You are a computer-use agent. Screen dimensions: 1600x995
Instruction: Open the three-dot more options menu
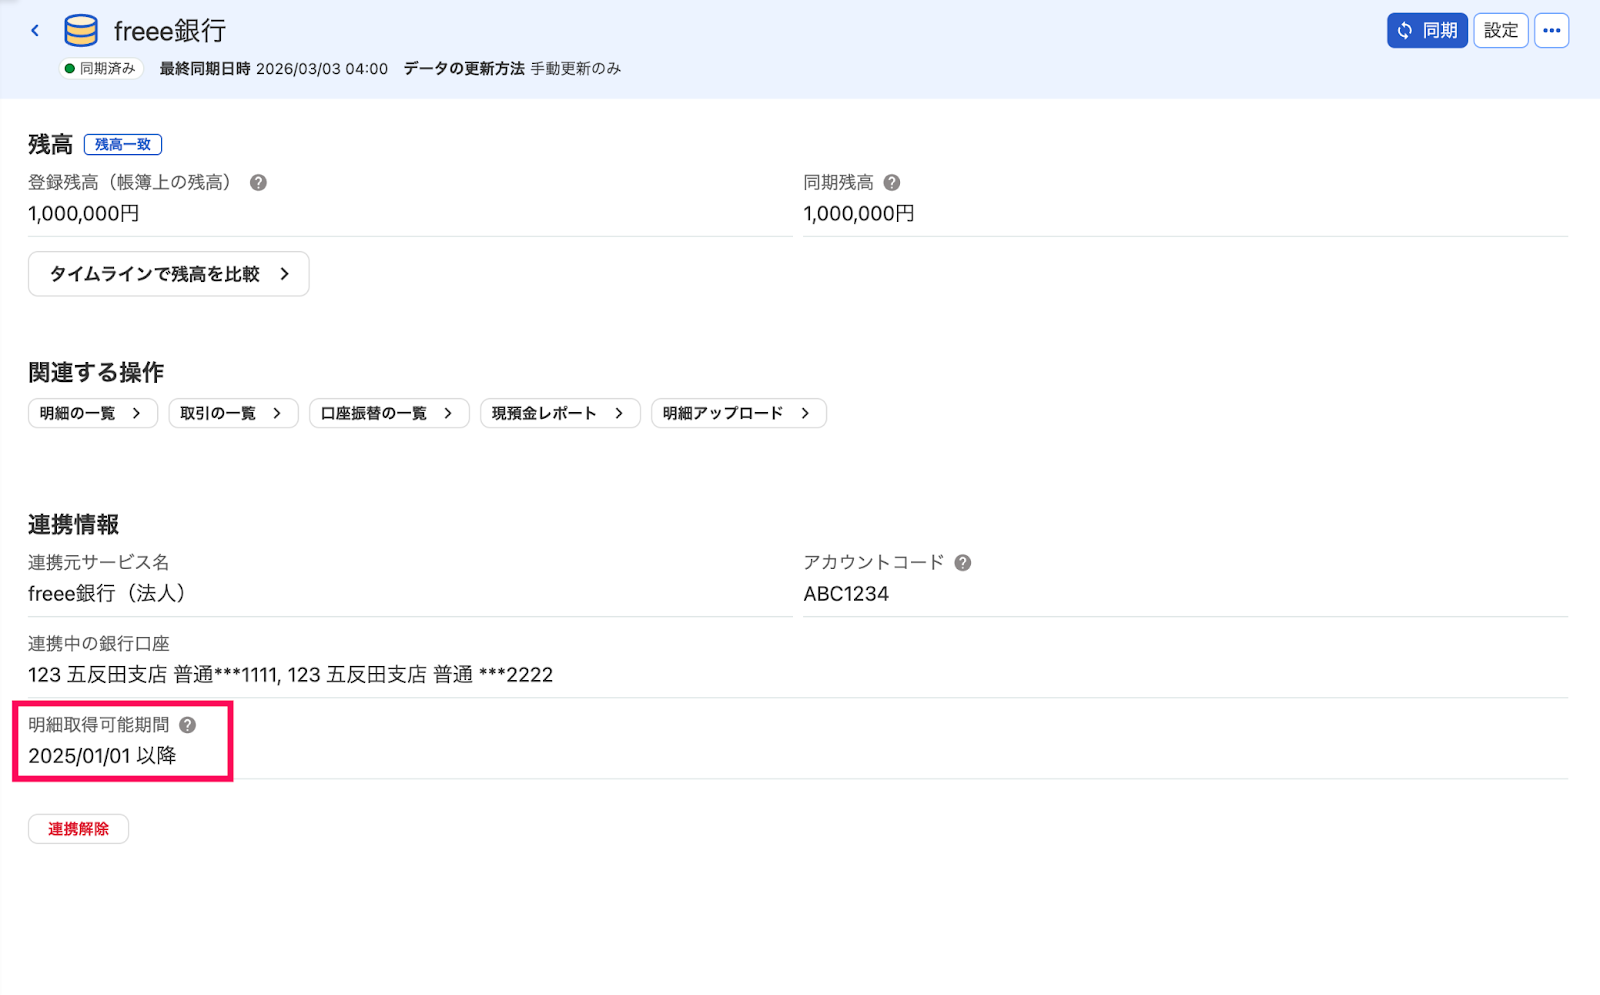1552,31
